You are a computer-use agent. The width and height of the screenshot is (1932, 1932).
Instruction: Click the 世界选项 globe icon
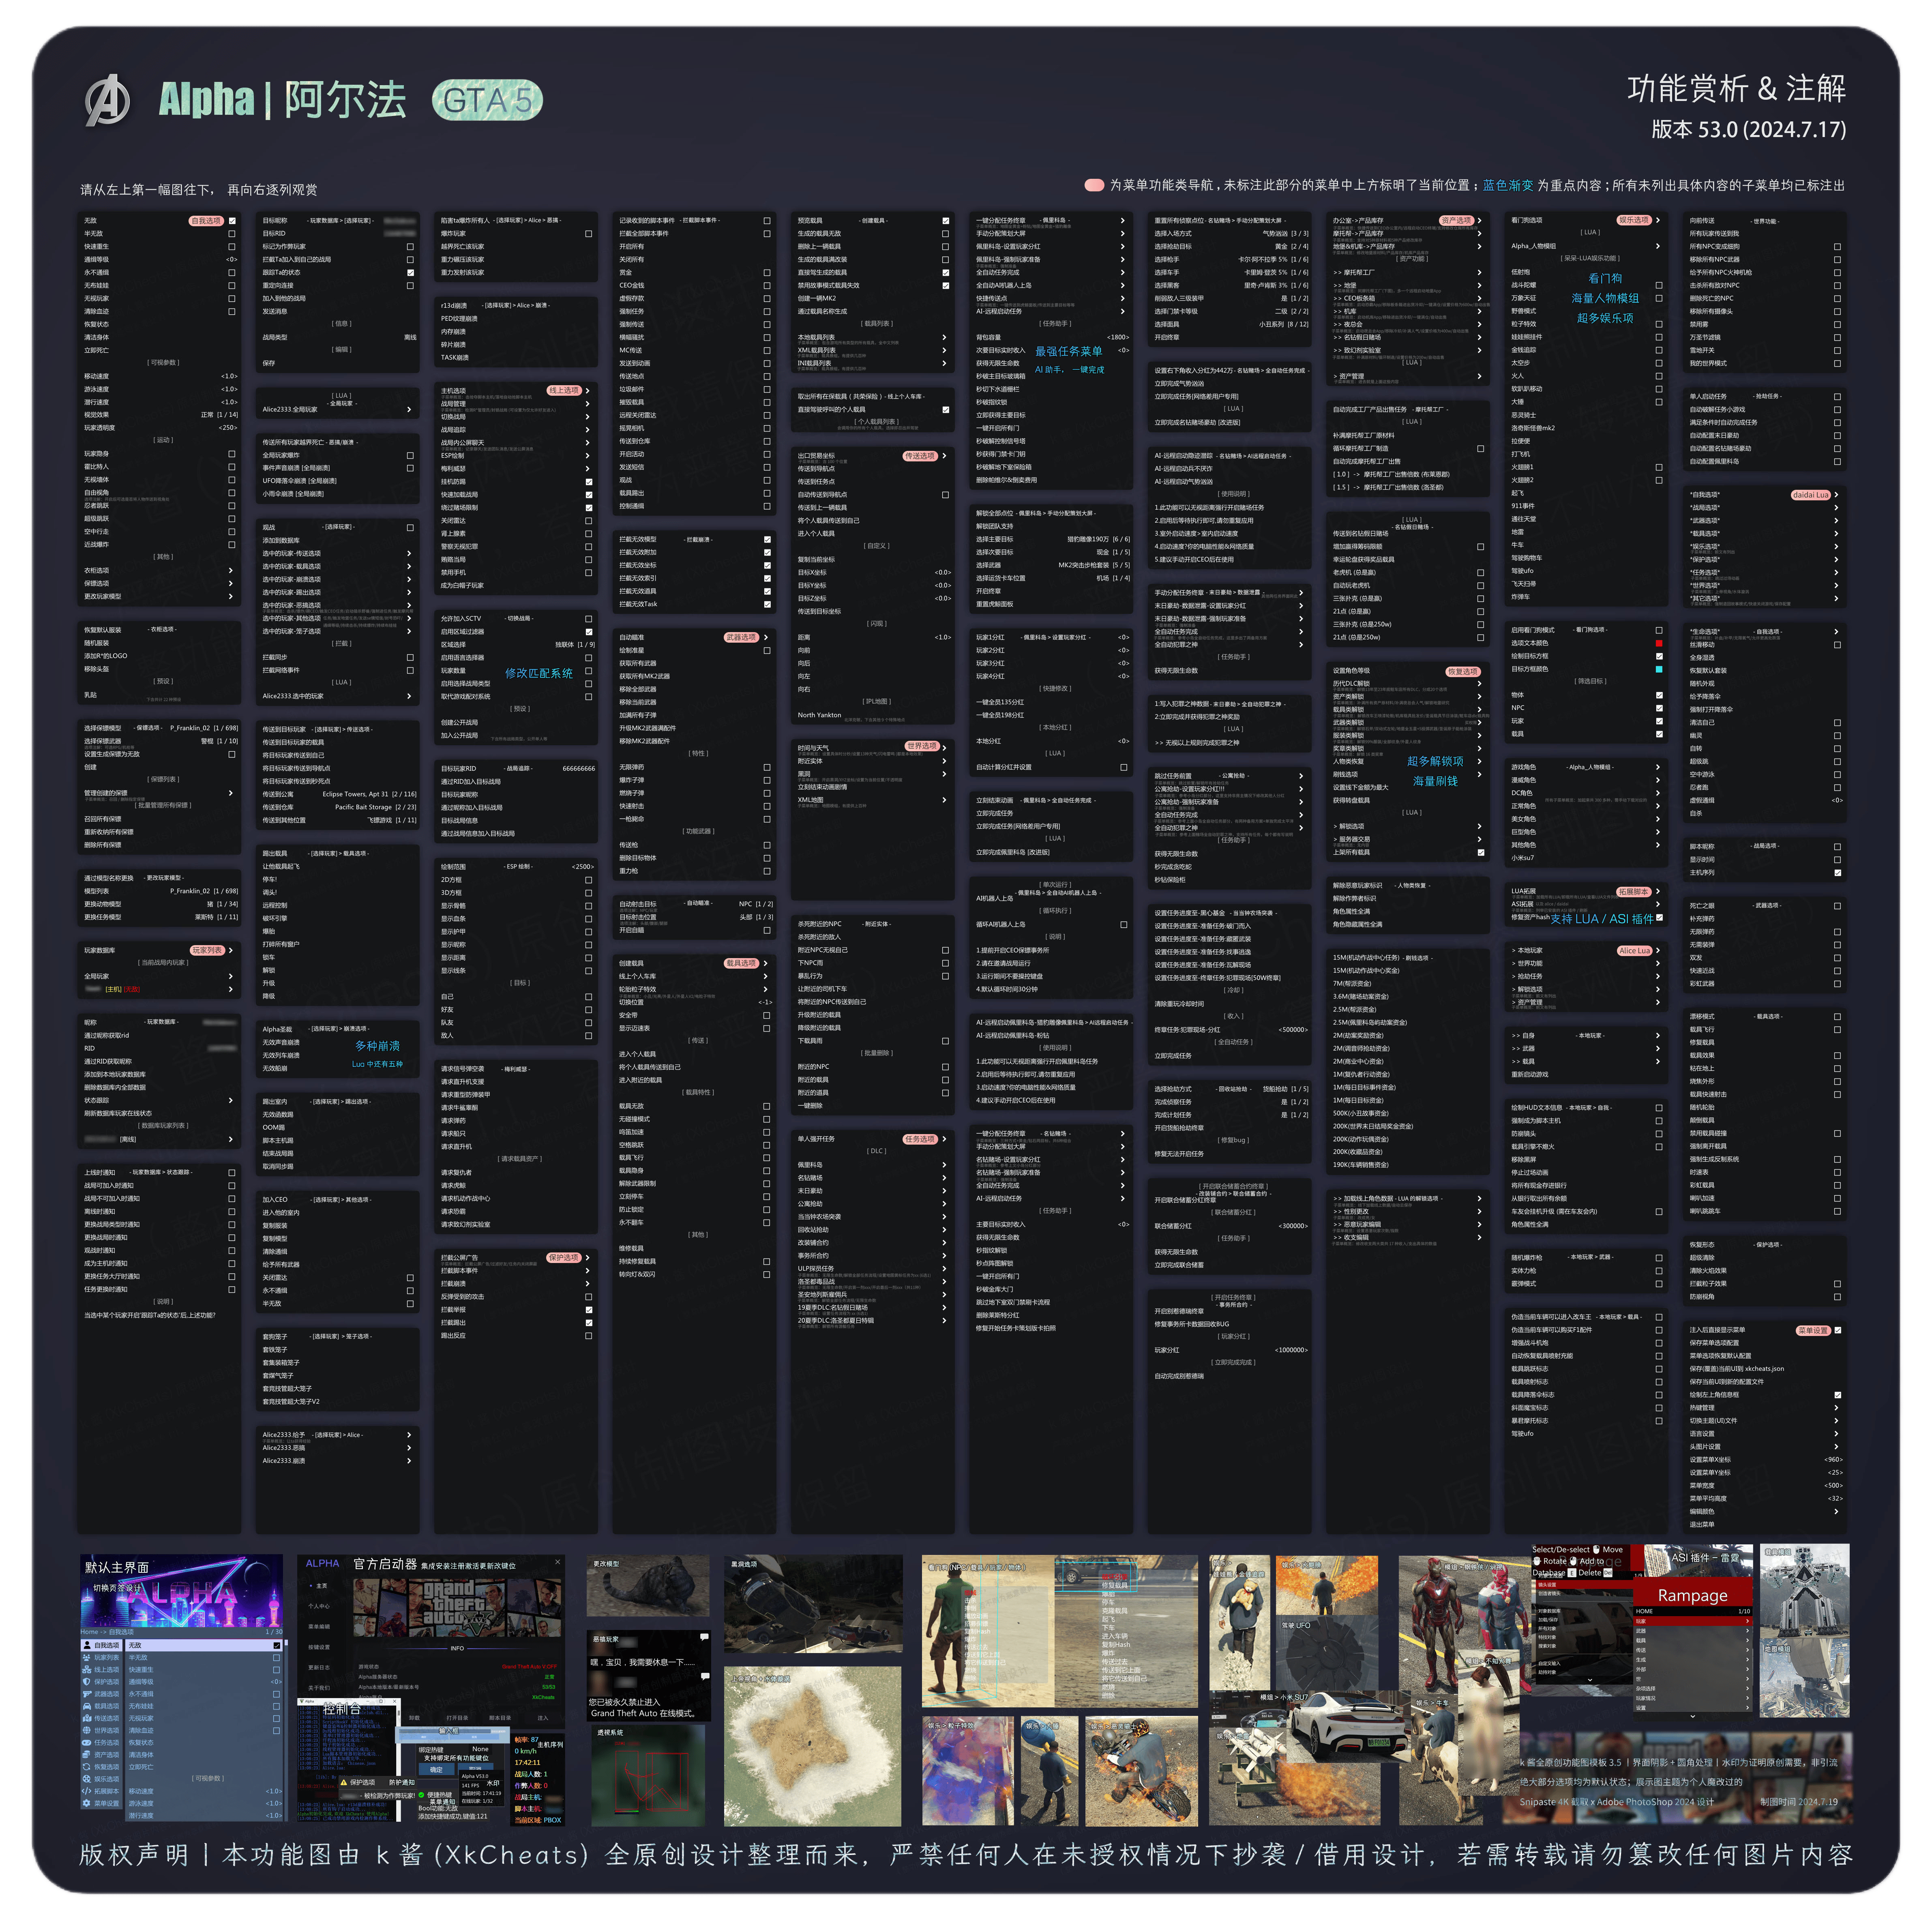point(87,1730)
